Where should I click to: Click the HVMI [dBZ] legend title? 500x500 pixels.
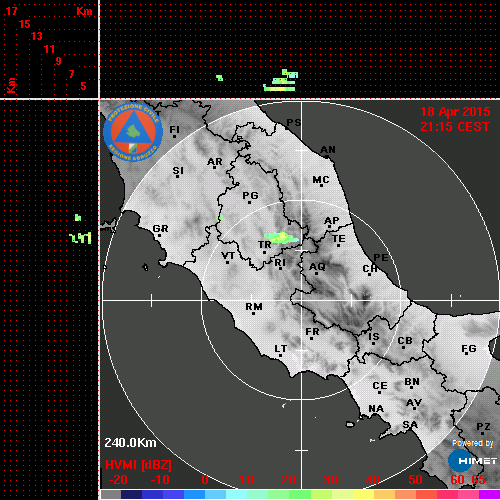(x=138, y=465)
